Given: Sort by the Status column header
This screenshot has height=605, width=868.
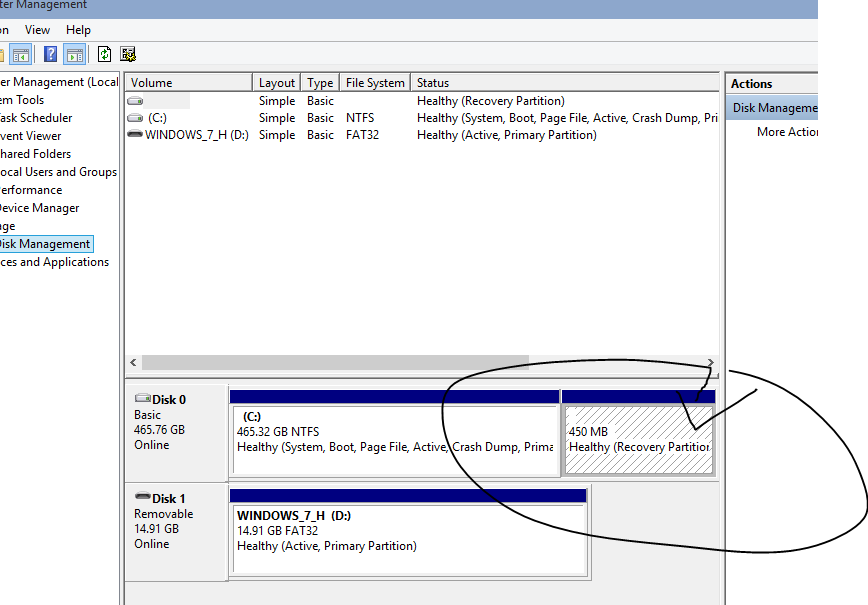Looking at the screenshot, I should (x=565, y=82).
